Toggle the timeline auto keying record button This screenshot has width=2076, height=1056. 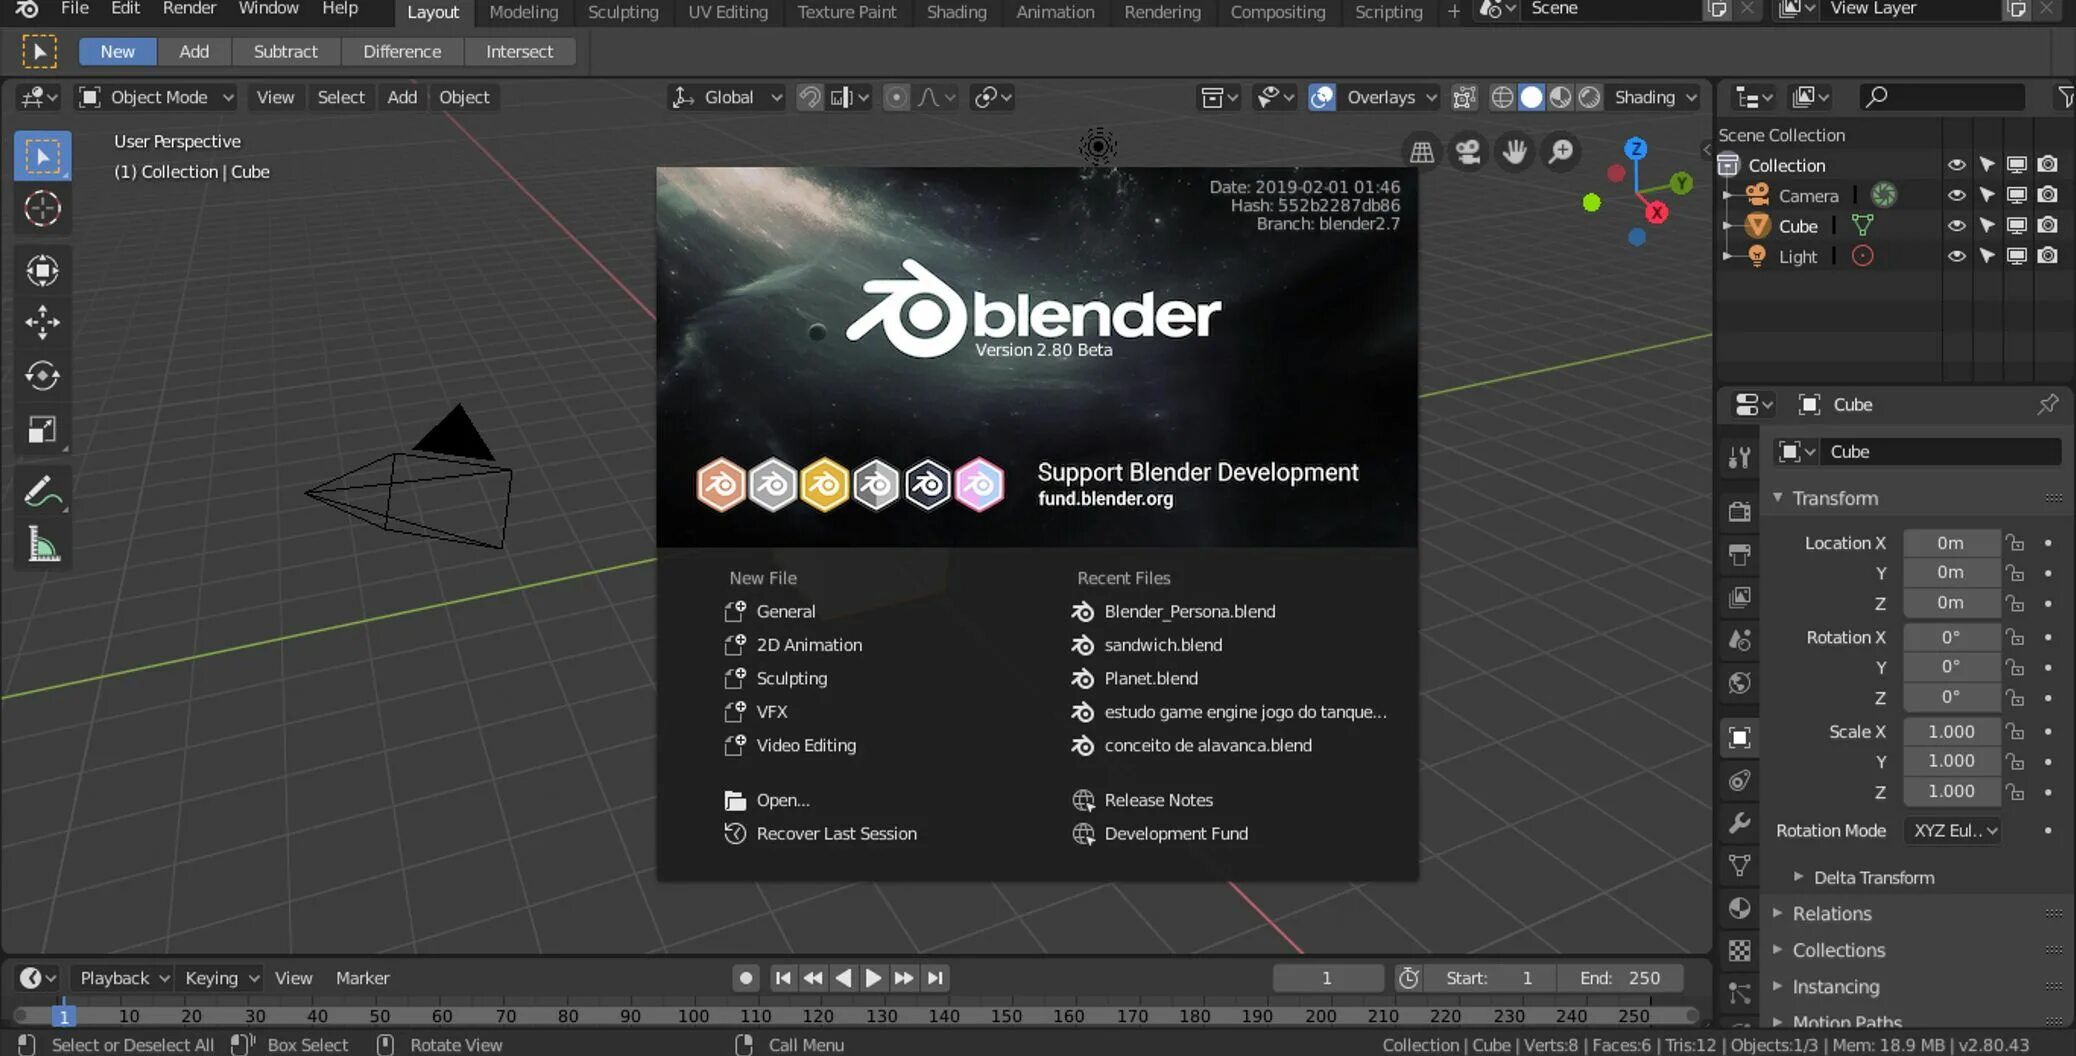(x=745, y=978)
